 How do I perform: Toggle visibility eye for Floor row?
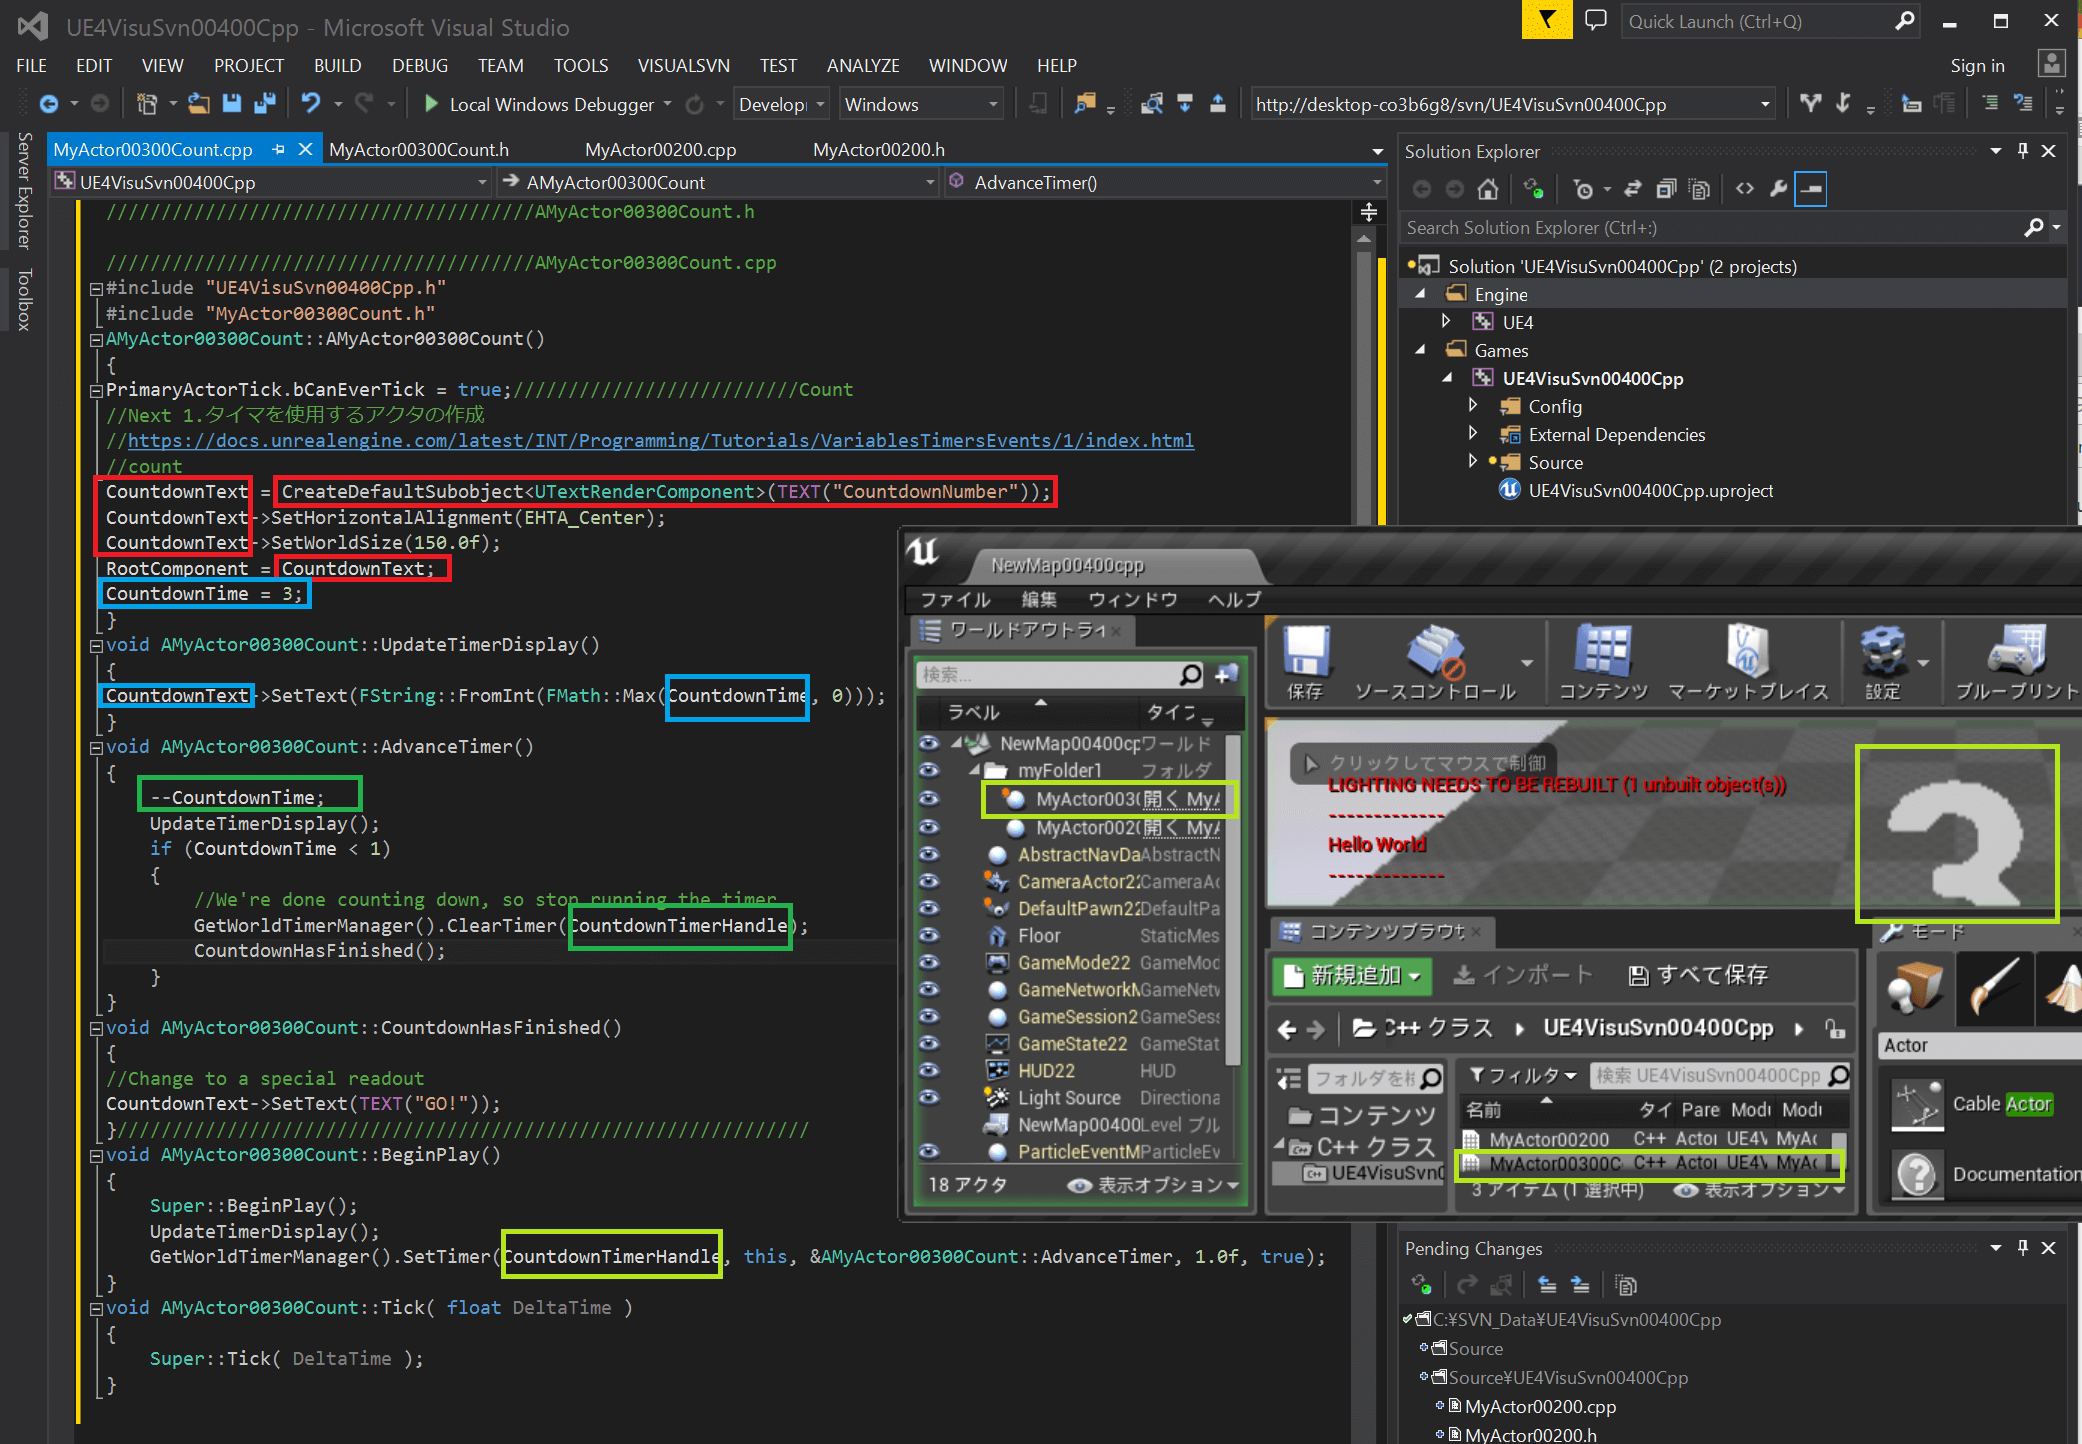click(929, 935)
